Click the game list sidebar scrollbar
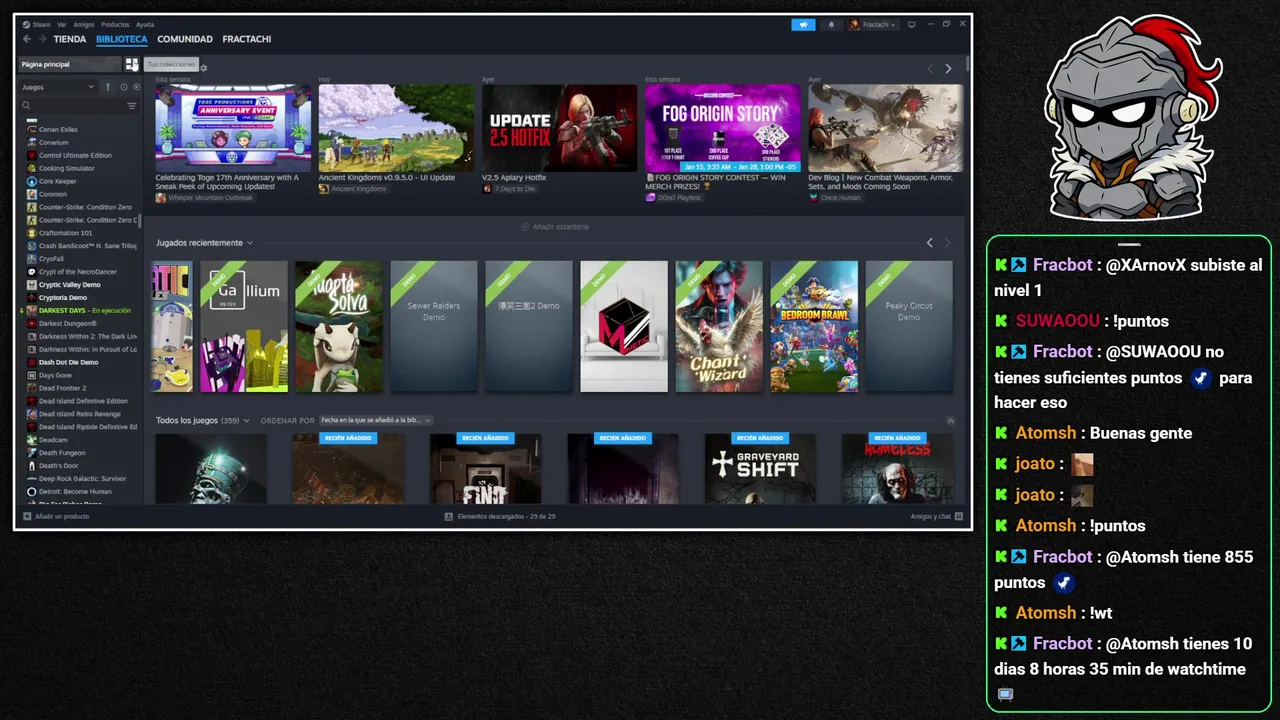Viewport: 1280px width, 720px height. click(x=140, y=221)
